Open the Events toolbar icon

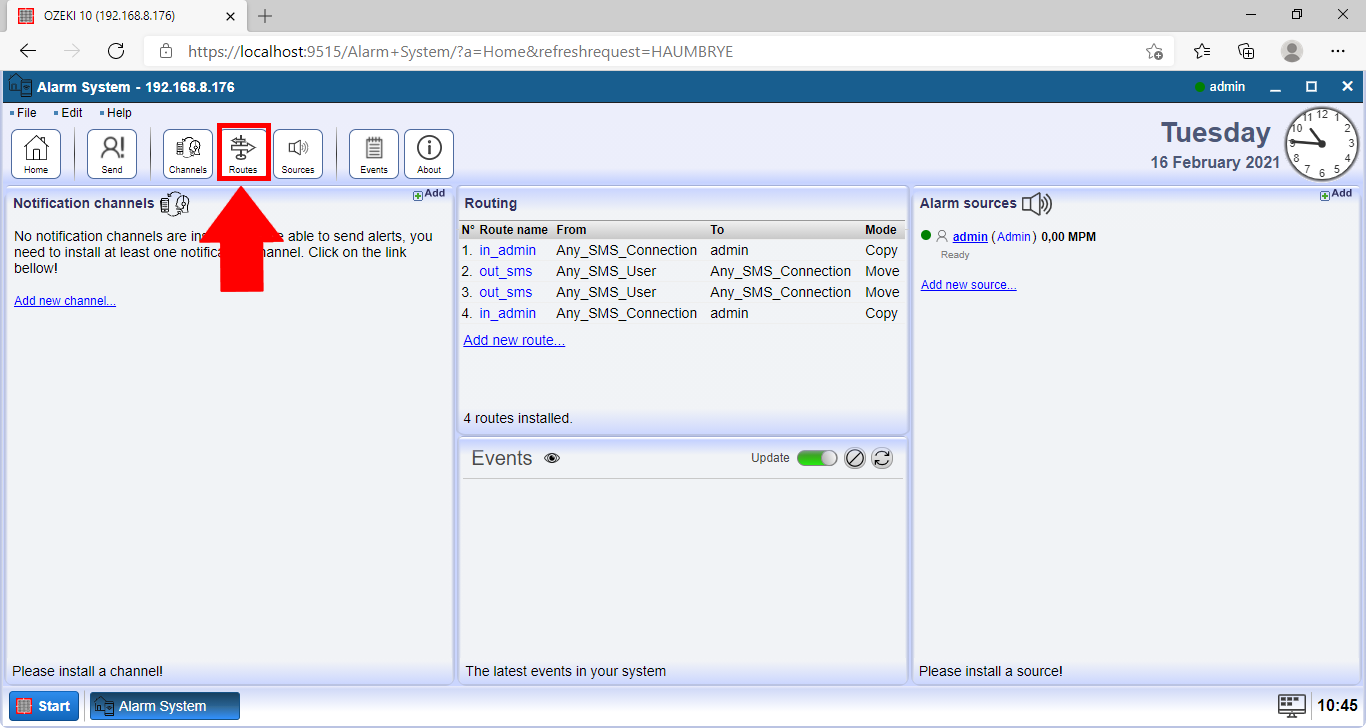click(374, 154)
